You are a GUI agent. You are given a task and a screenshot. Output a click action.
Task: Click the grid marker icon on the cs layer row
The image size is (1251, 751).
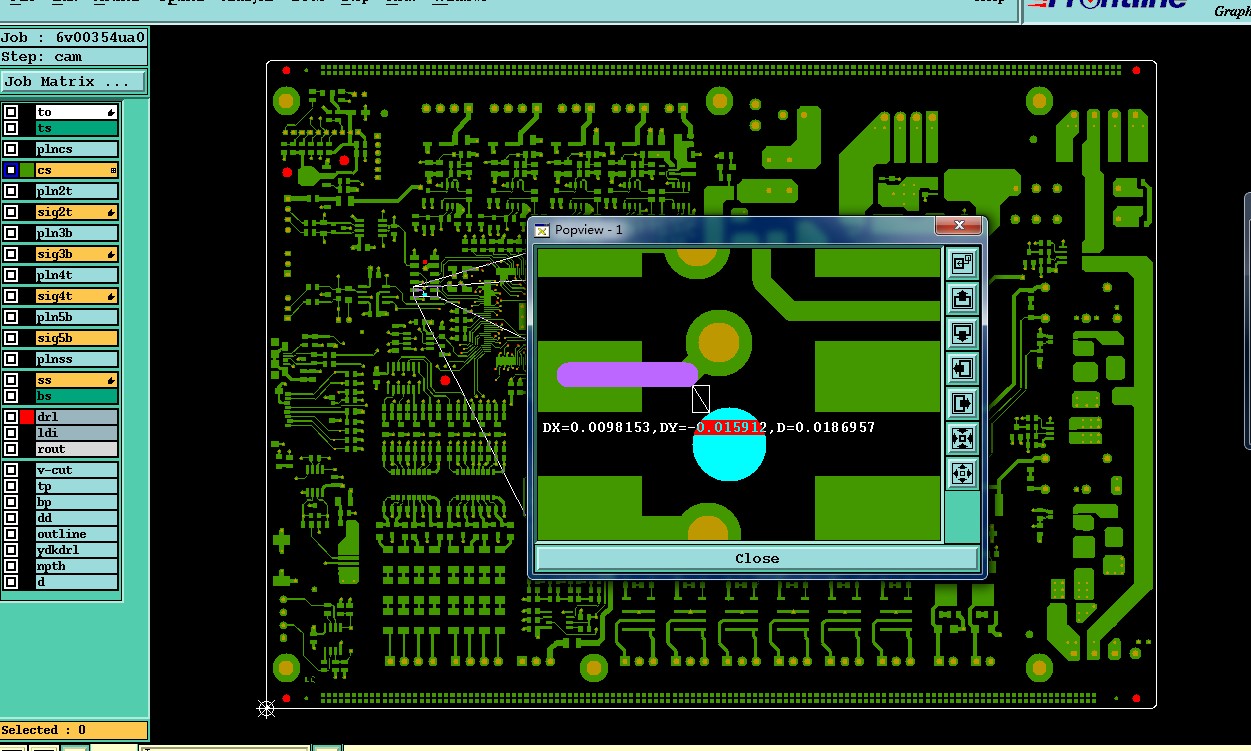coord(113,171)
